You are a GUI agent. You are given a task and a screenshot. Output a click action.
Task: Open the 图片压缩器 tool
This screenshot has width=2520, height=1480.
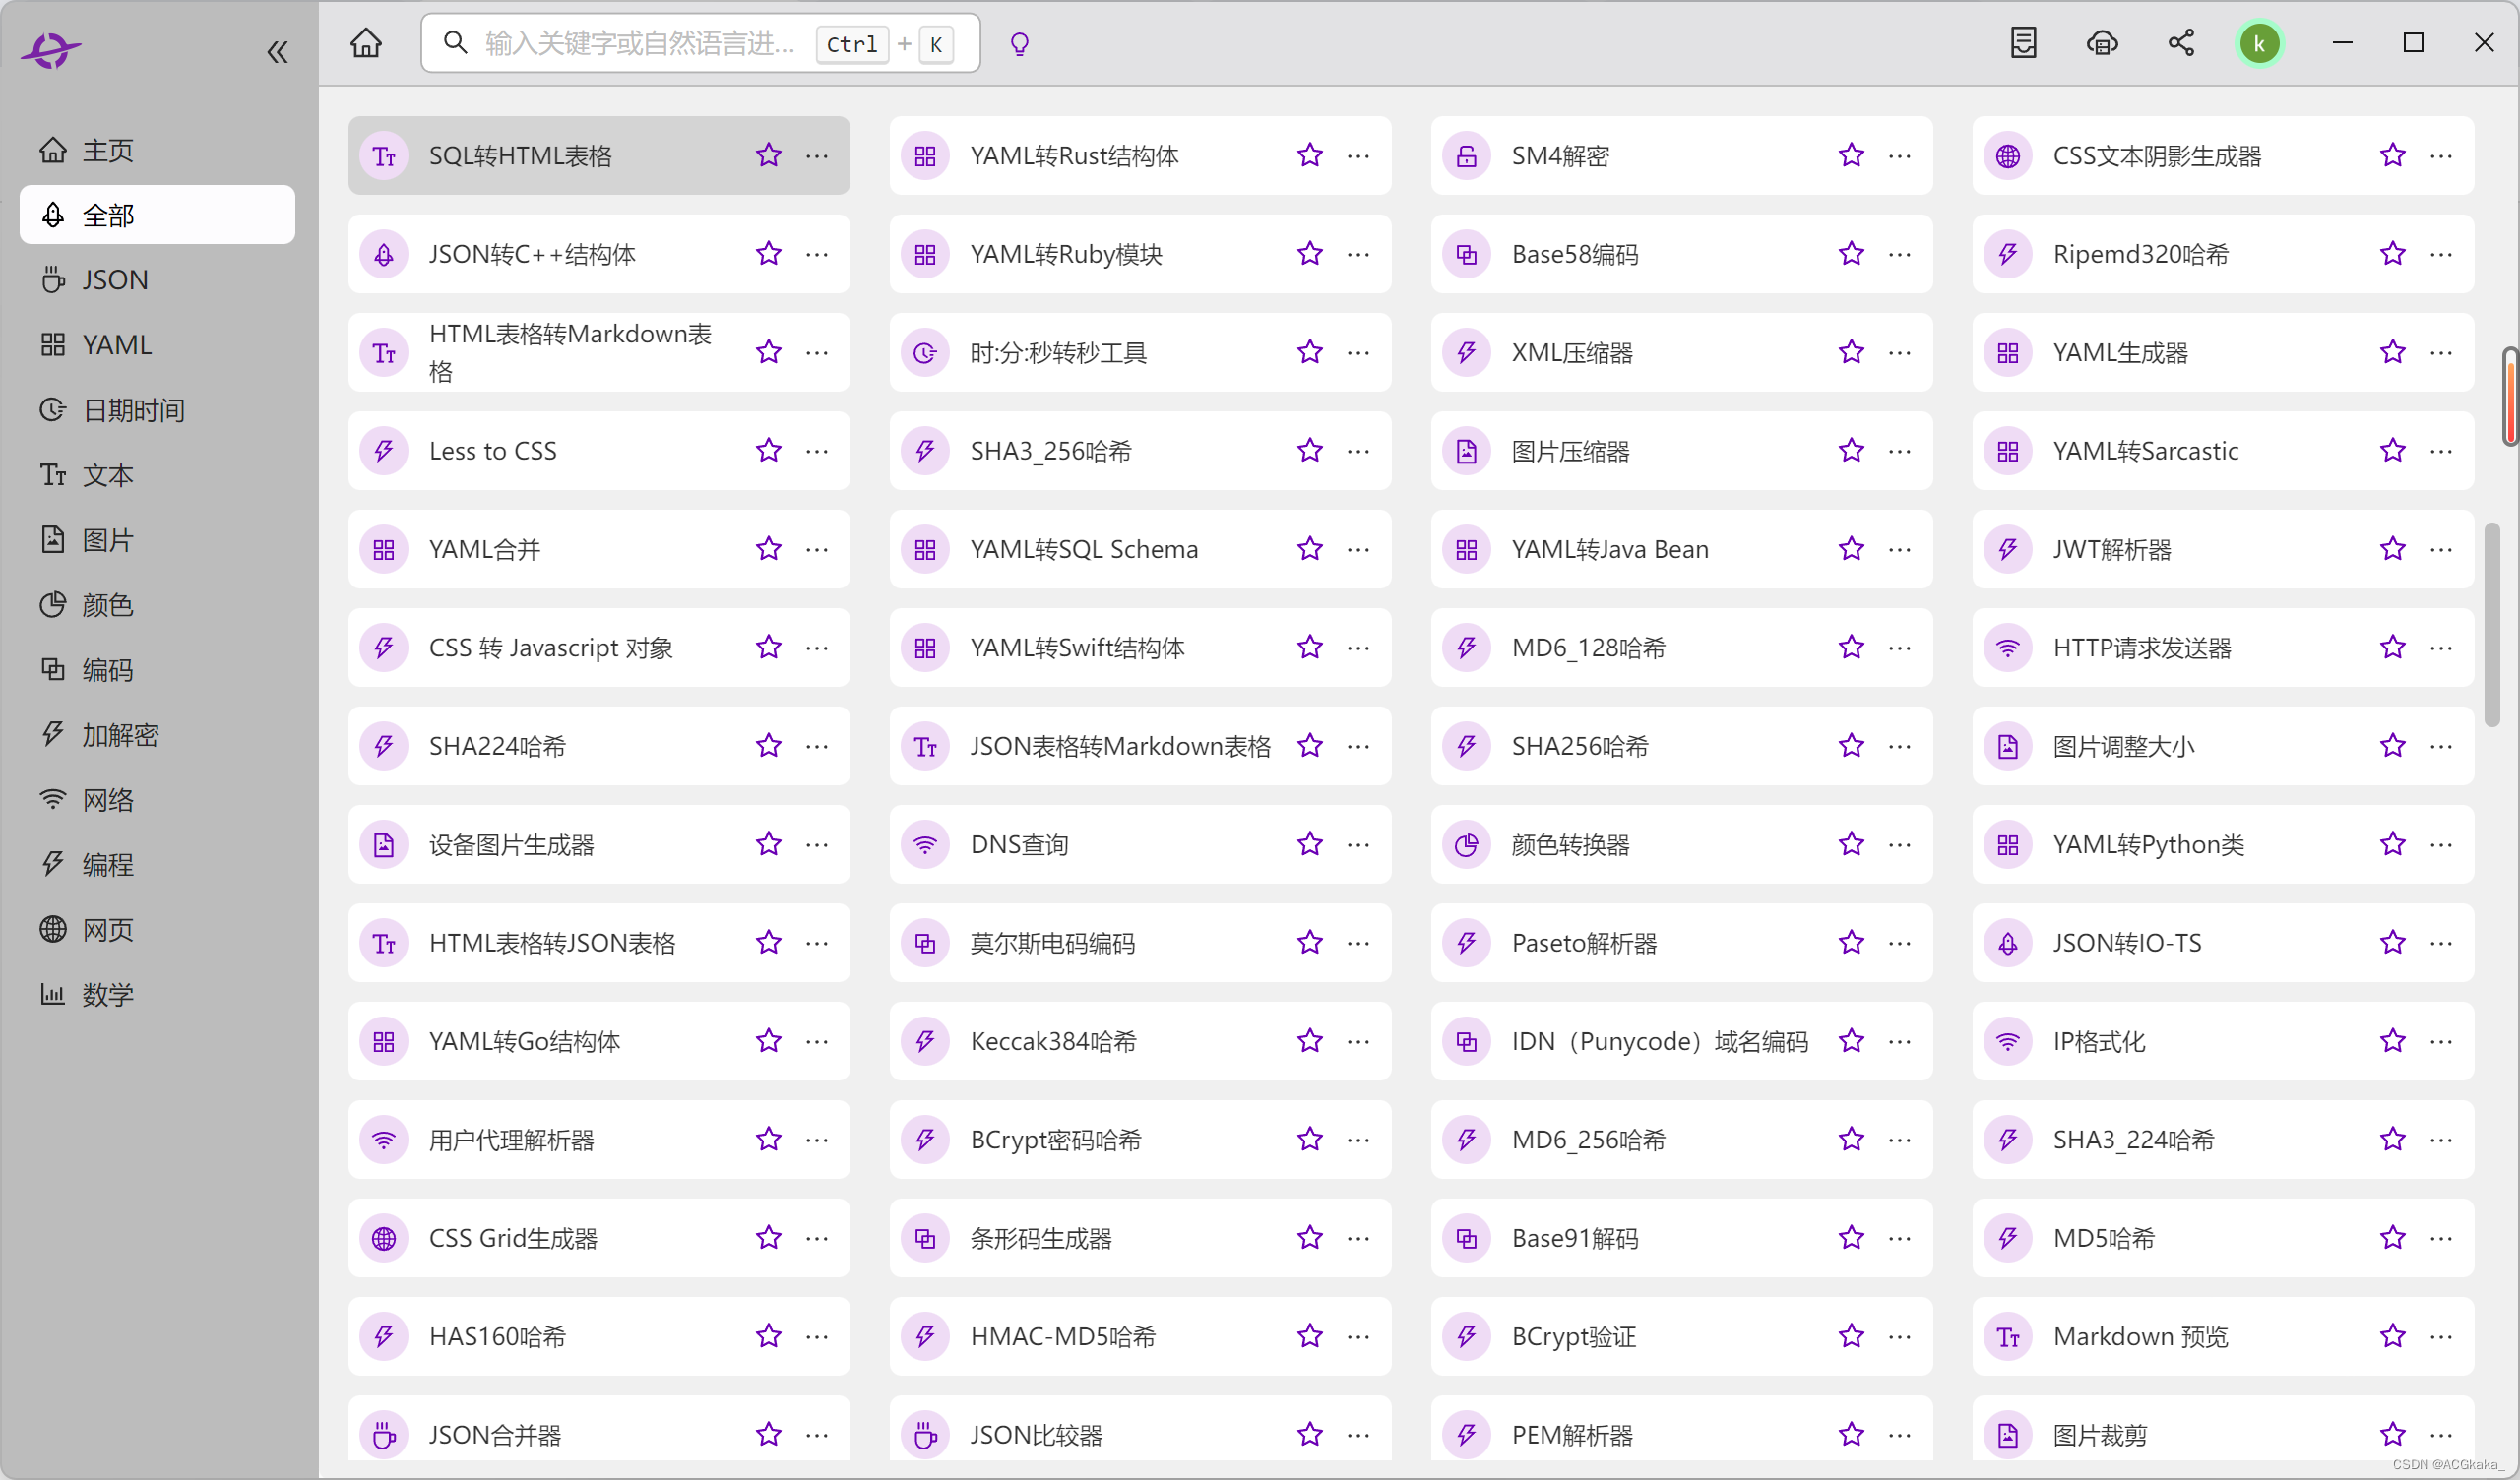click(1570, 452)
